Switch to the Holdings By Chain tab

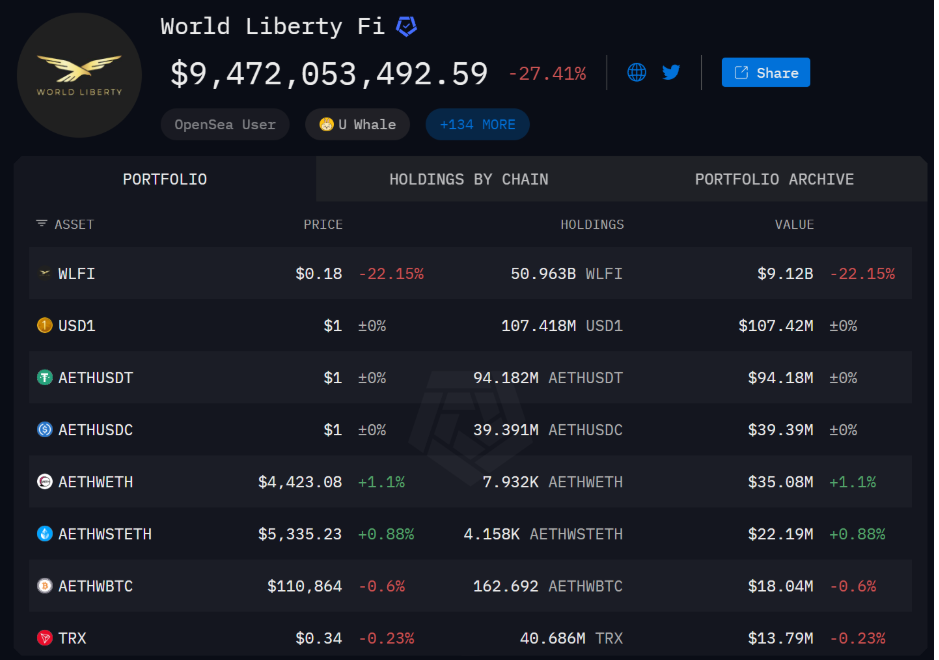469,179
